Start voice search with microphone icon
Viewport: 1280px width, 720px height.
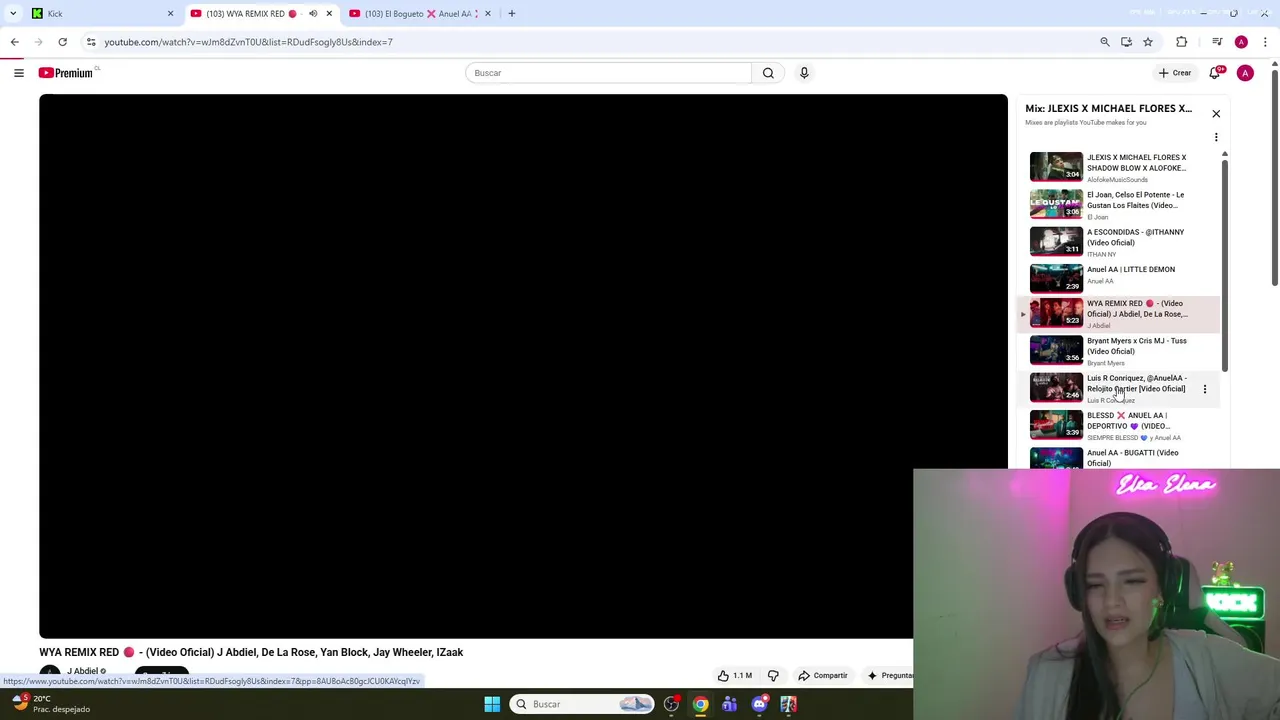click(804, 72)
